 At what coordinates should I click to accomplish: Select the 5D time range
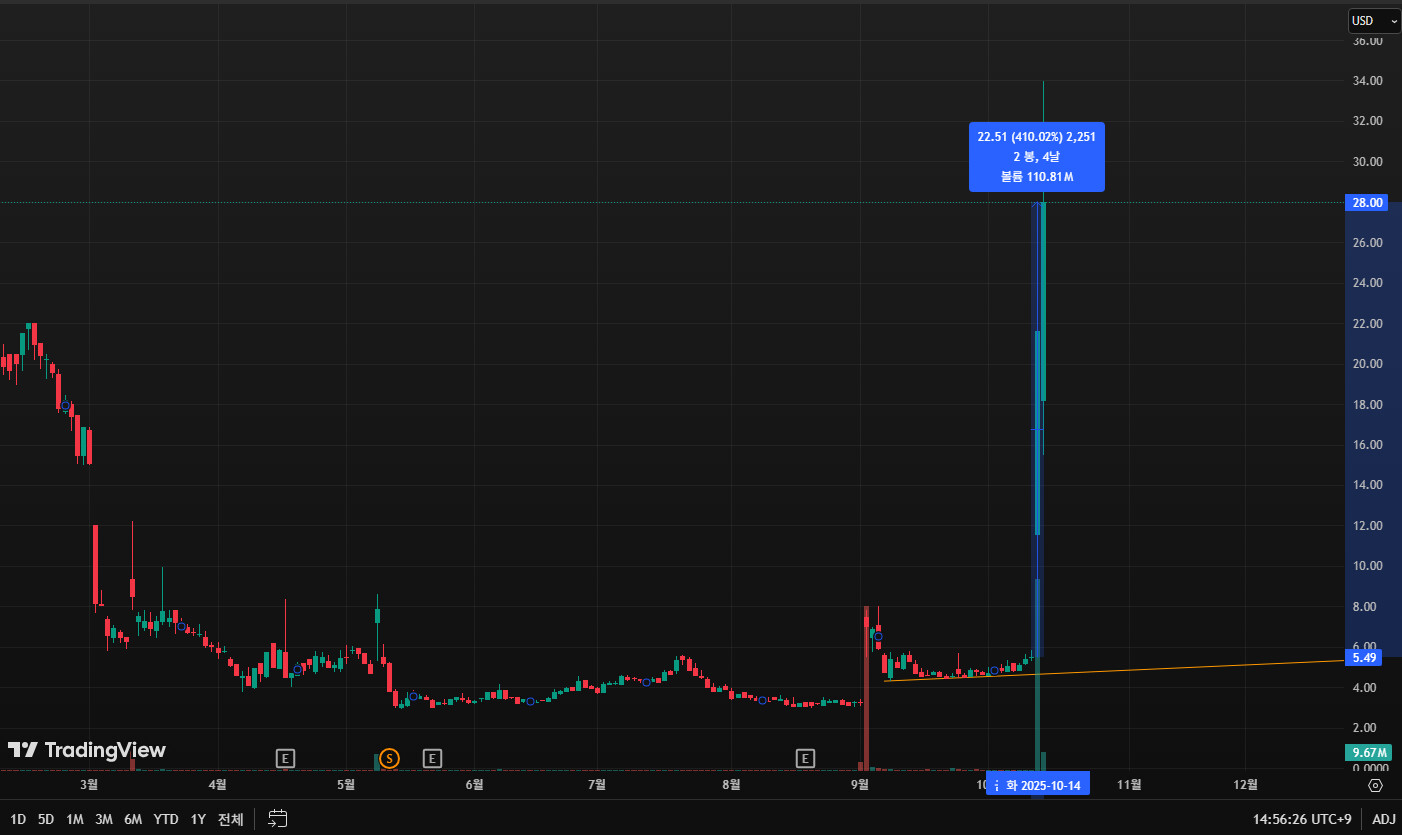click(46, 819)
